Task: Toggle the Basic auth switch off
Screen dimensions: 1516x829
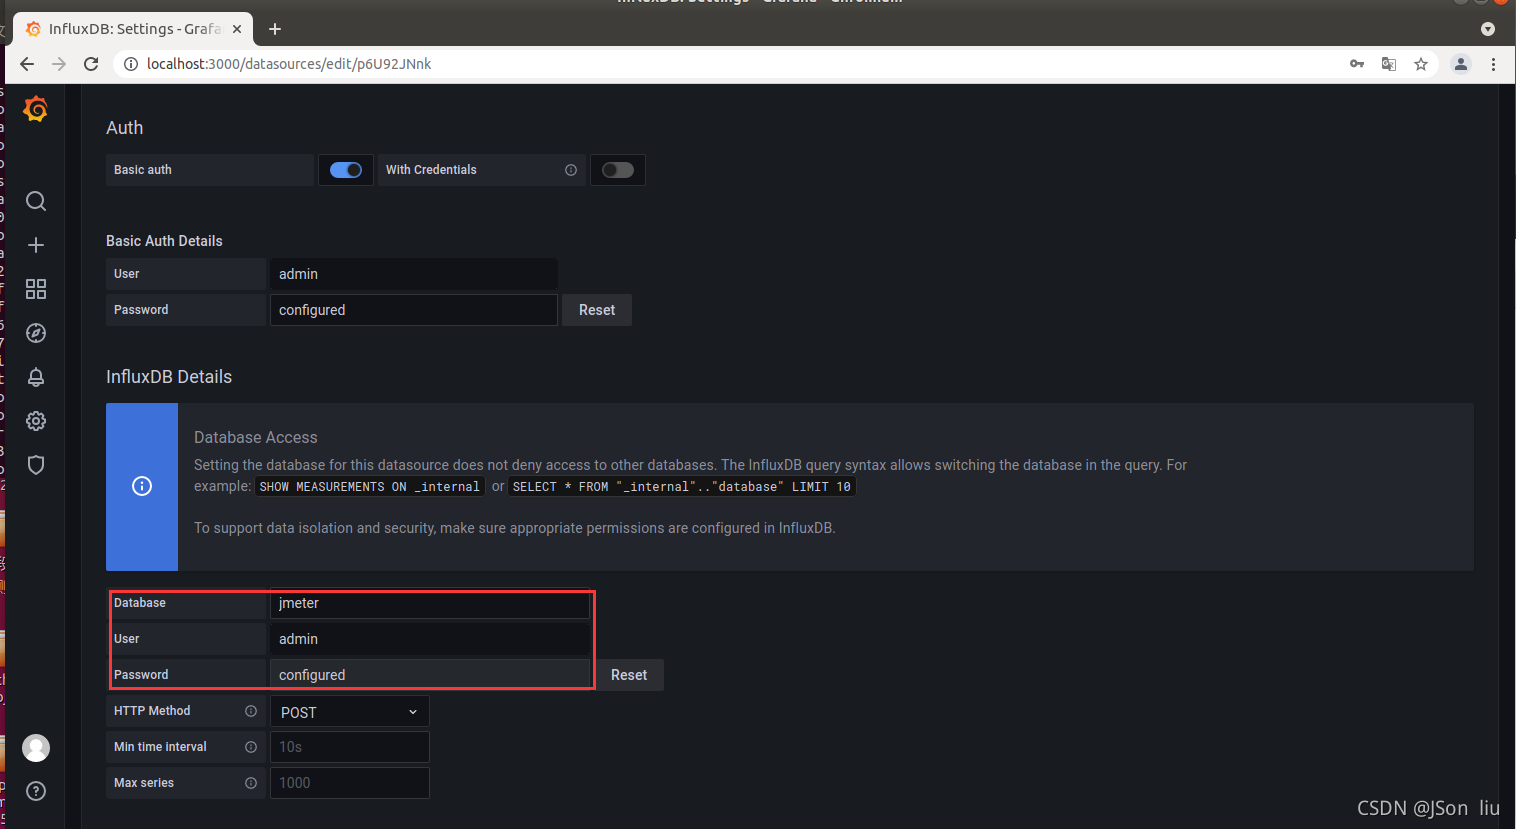Action: (346, 170)
